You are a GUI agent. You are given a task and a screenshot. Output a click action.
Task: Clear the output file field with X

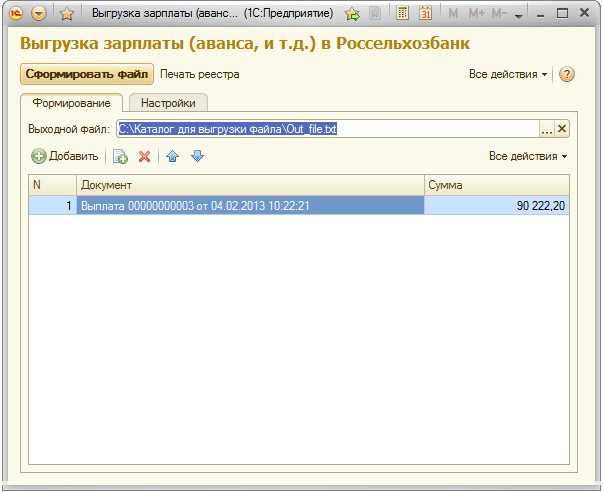(562, 129)
